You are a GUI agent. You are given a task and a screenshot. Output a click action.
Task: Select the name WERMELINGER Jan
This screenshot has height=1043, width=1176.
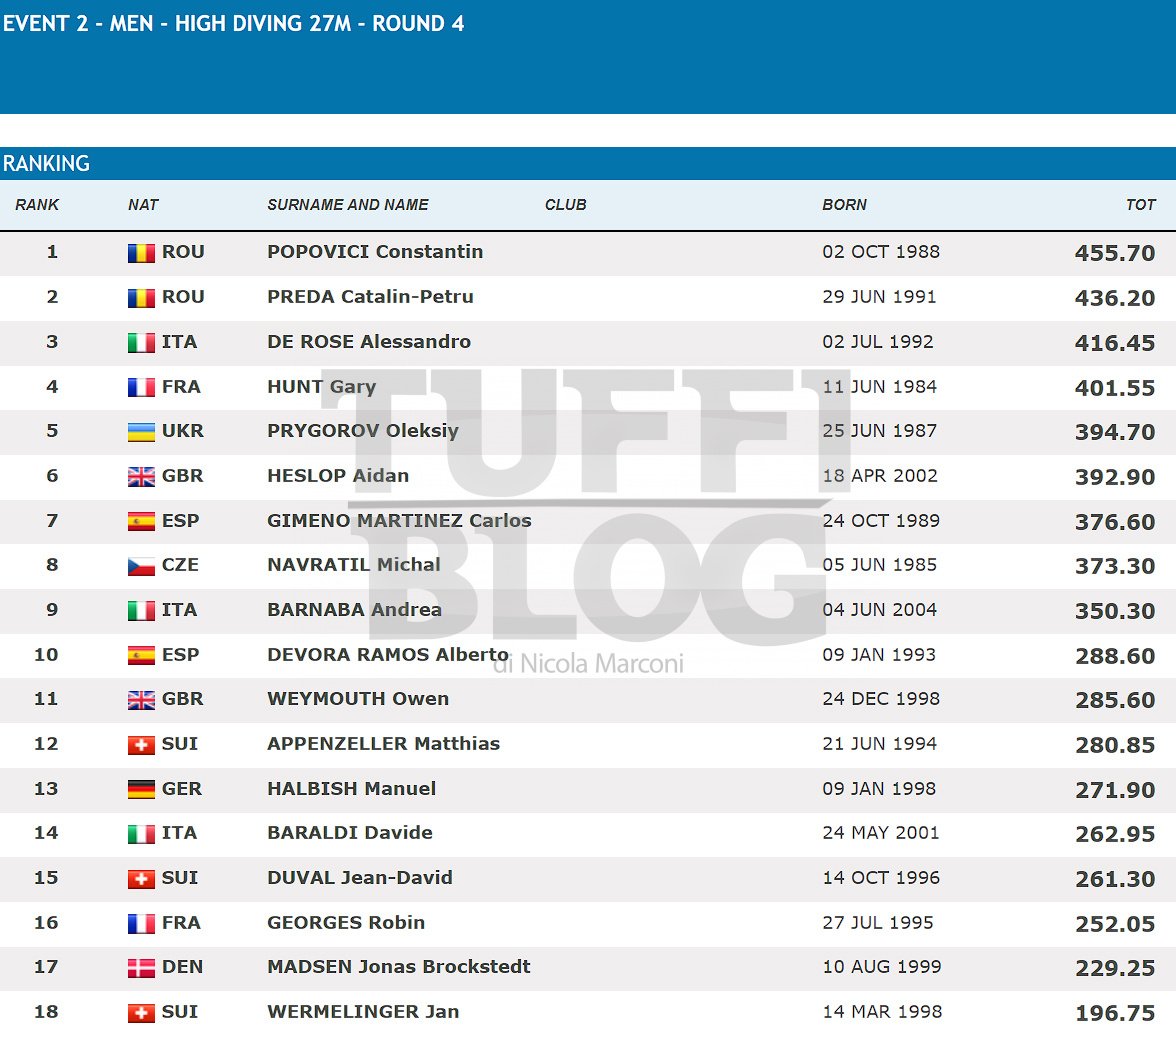[364, 1012]
